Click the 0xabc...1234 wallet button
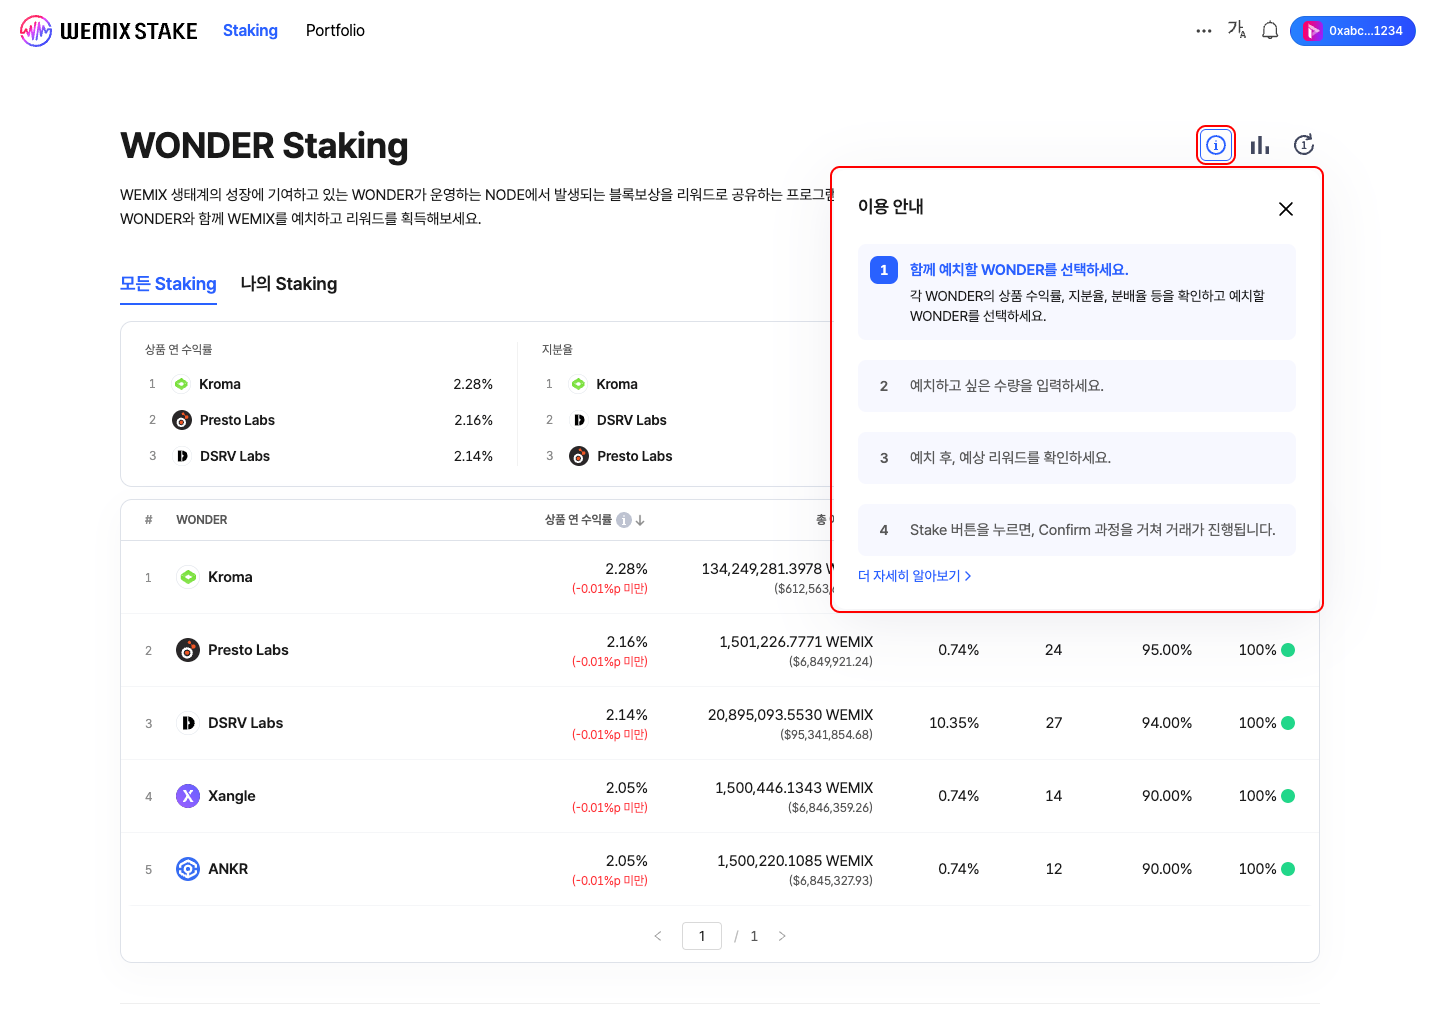 coord(1352,31)
